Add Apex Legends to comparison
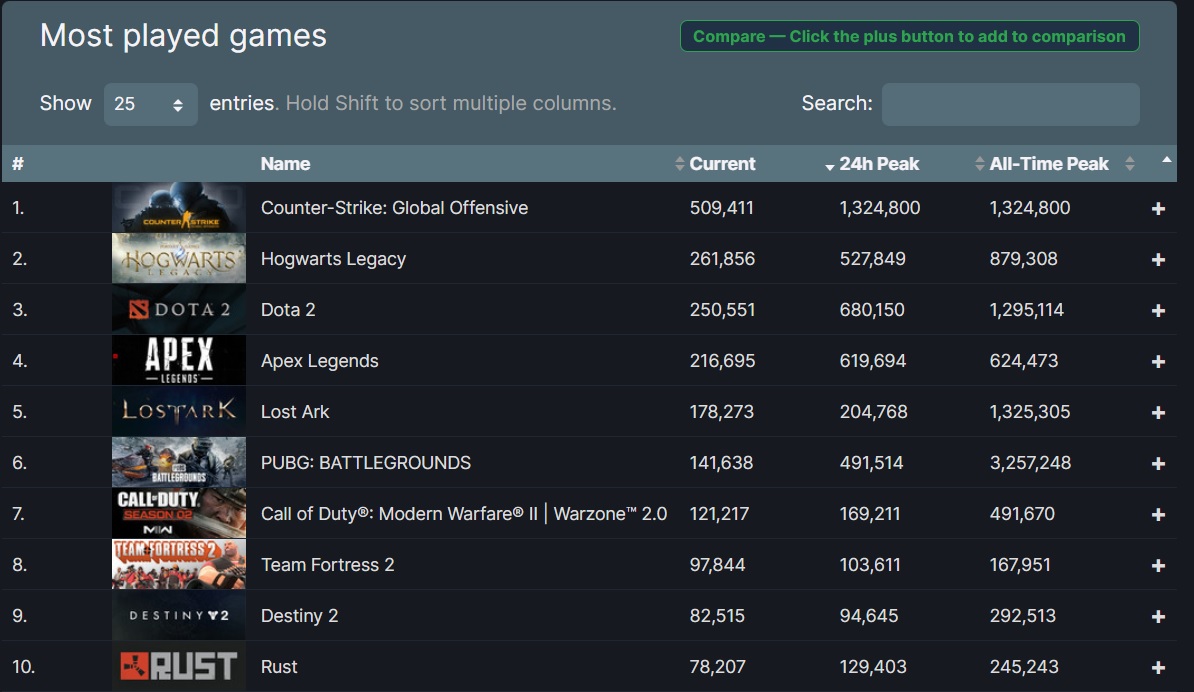This screenshot has width=1194, height=692. 1158,362
